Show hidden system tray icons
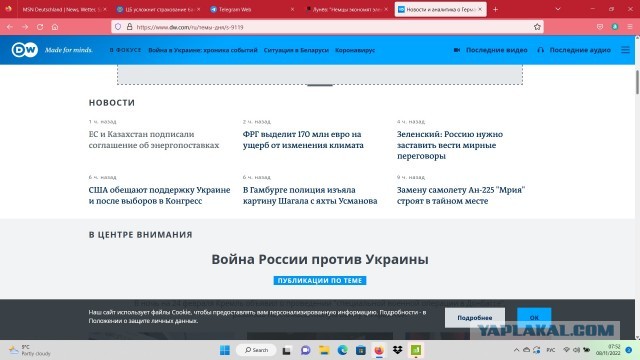The width and height of the screenshot is (640, 360). (516, 350)
